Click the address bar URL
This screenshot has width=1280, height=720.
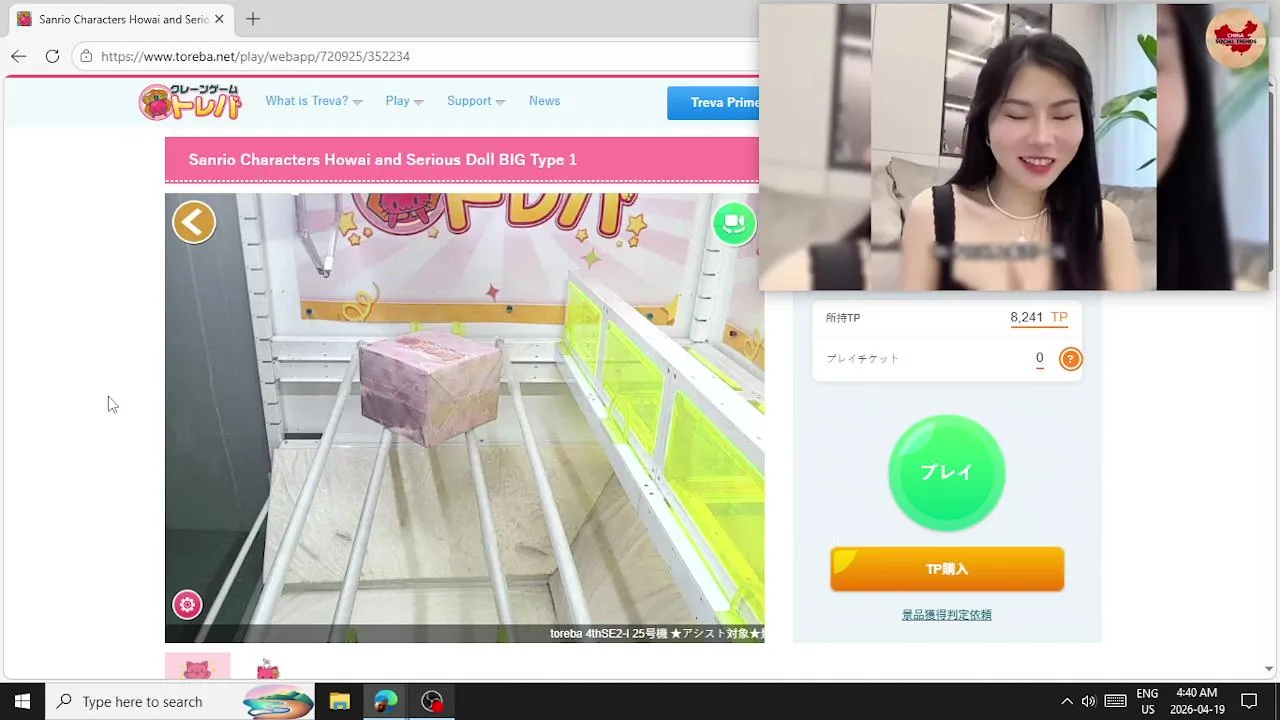point(255,56)
